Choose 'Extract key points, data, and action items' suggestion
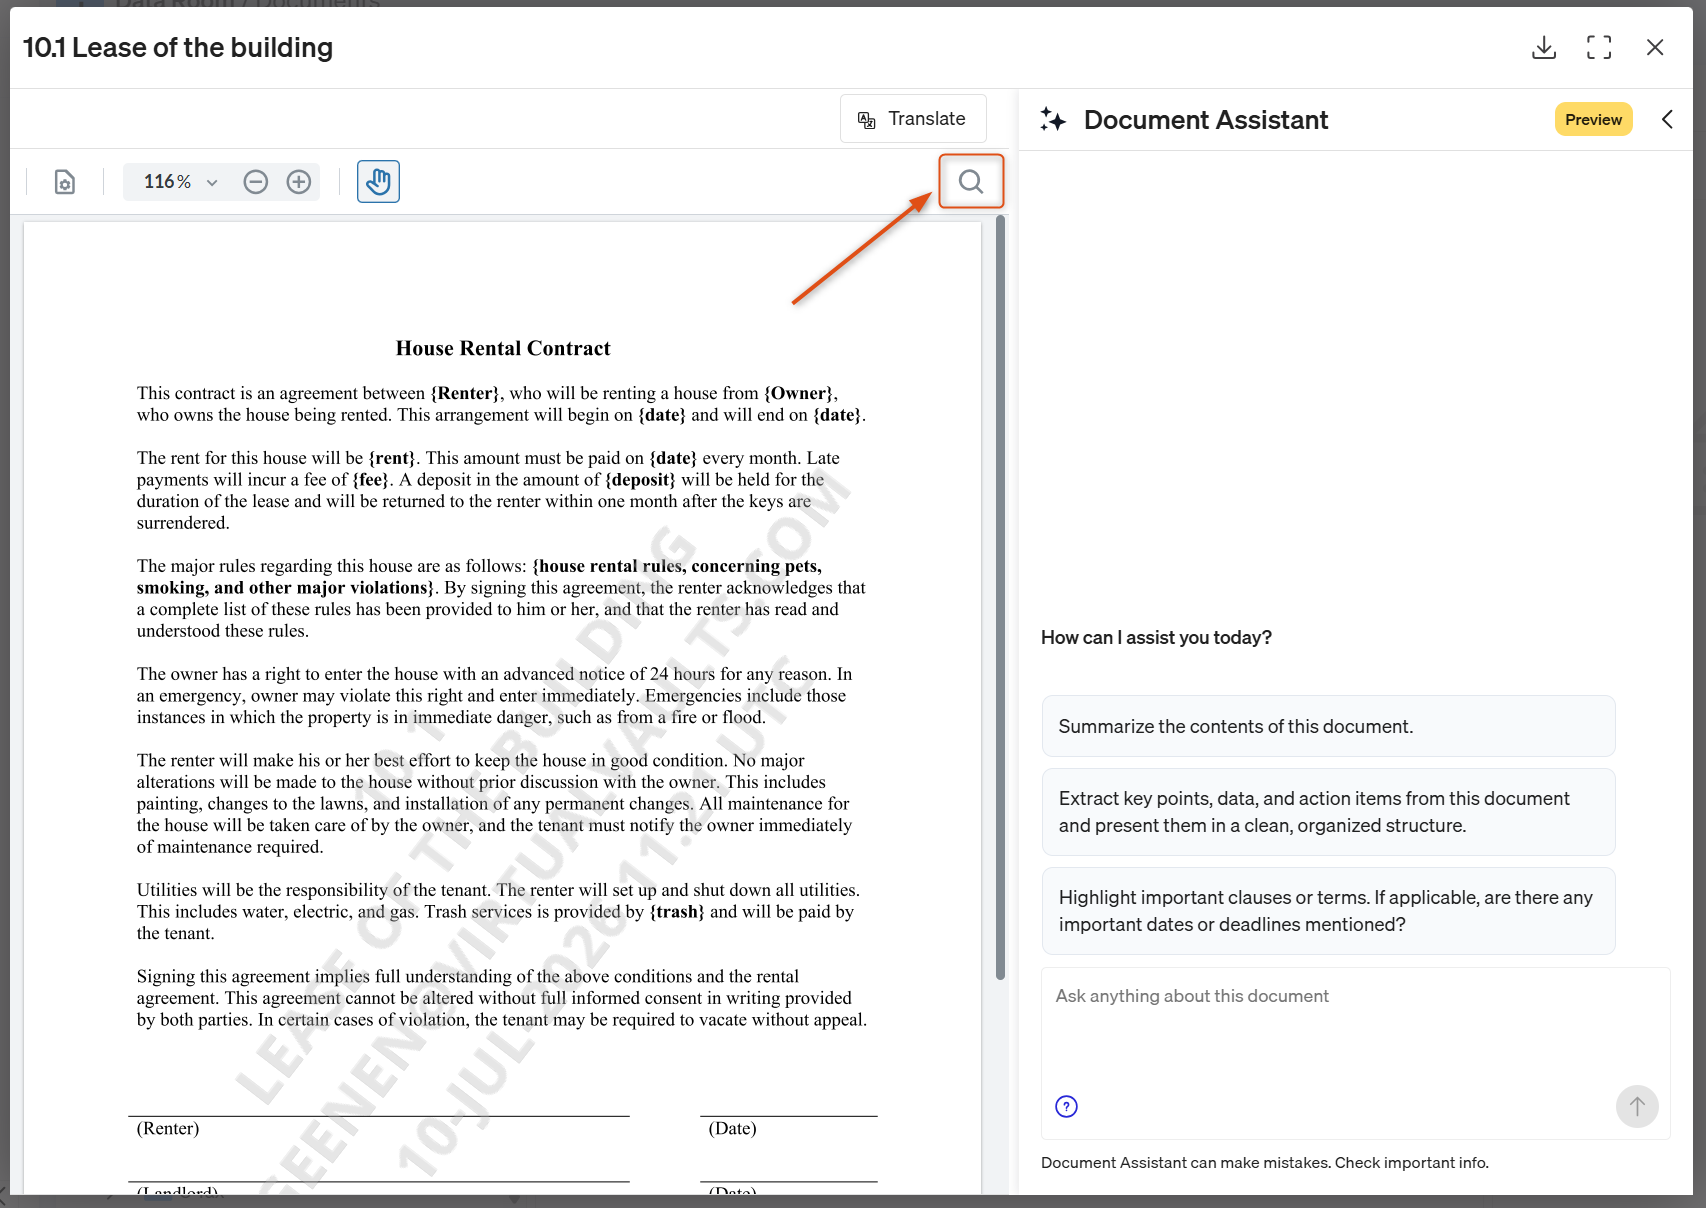 tap(1328, 812)
